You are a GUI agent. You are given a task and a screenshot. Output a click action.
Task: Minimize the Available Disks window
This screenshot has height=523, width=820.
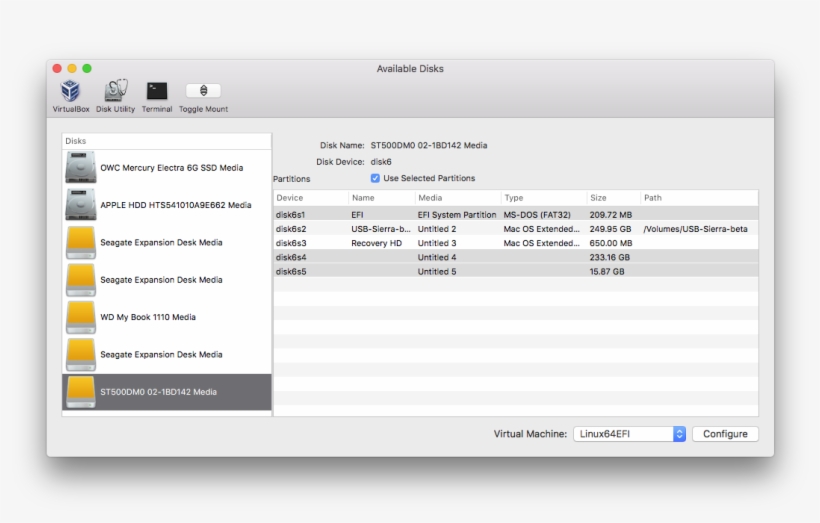tap(72, 69)
